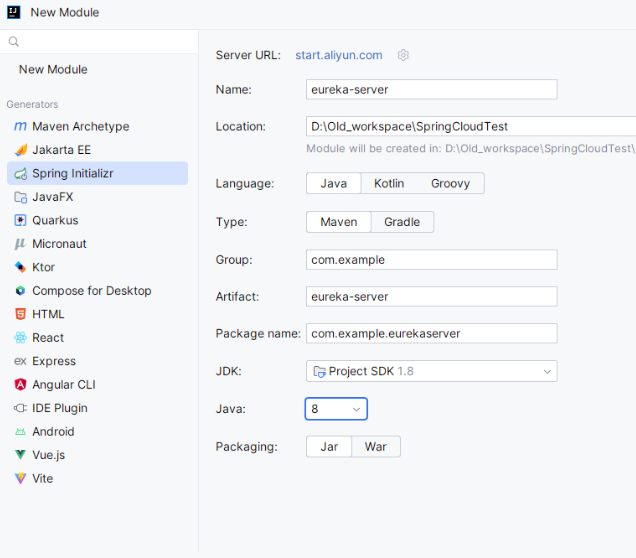The height and width of the screenshot is (558, 636).
Task: Open the start.aliyun.com server URL link
Action: (x=338, y=55)
